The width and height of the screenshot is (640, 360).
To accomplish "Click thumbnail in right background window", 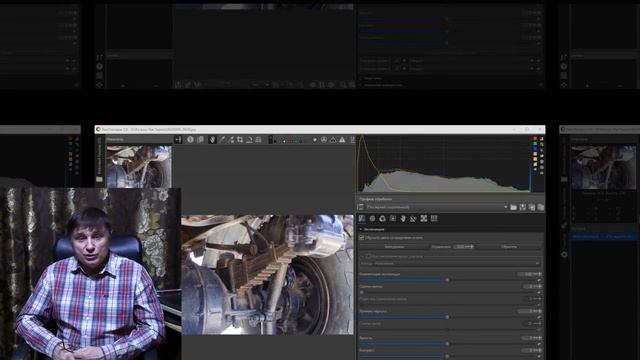I will pos(603,167).
